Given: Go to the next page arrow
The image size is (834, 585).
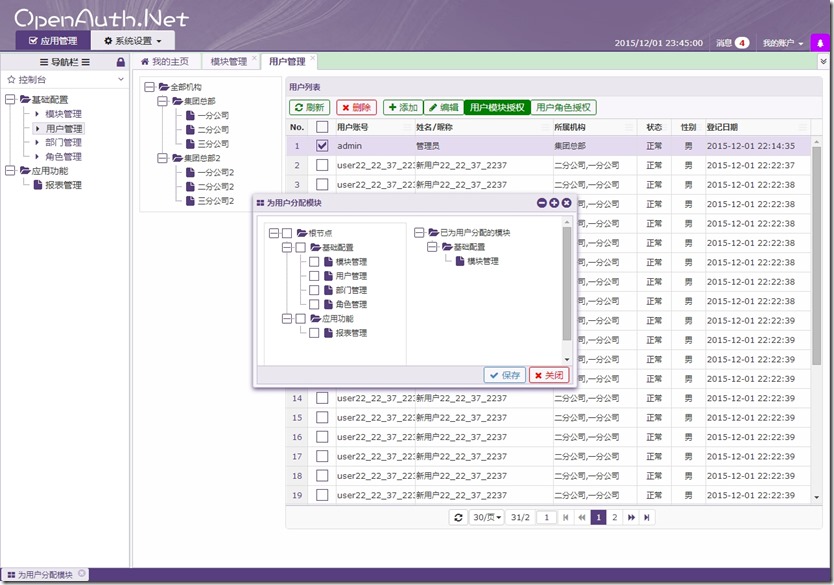Looking at the screenshot, I should coord(631,517).
